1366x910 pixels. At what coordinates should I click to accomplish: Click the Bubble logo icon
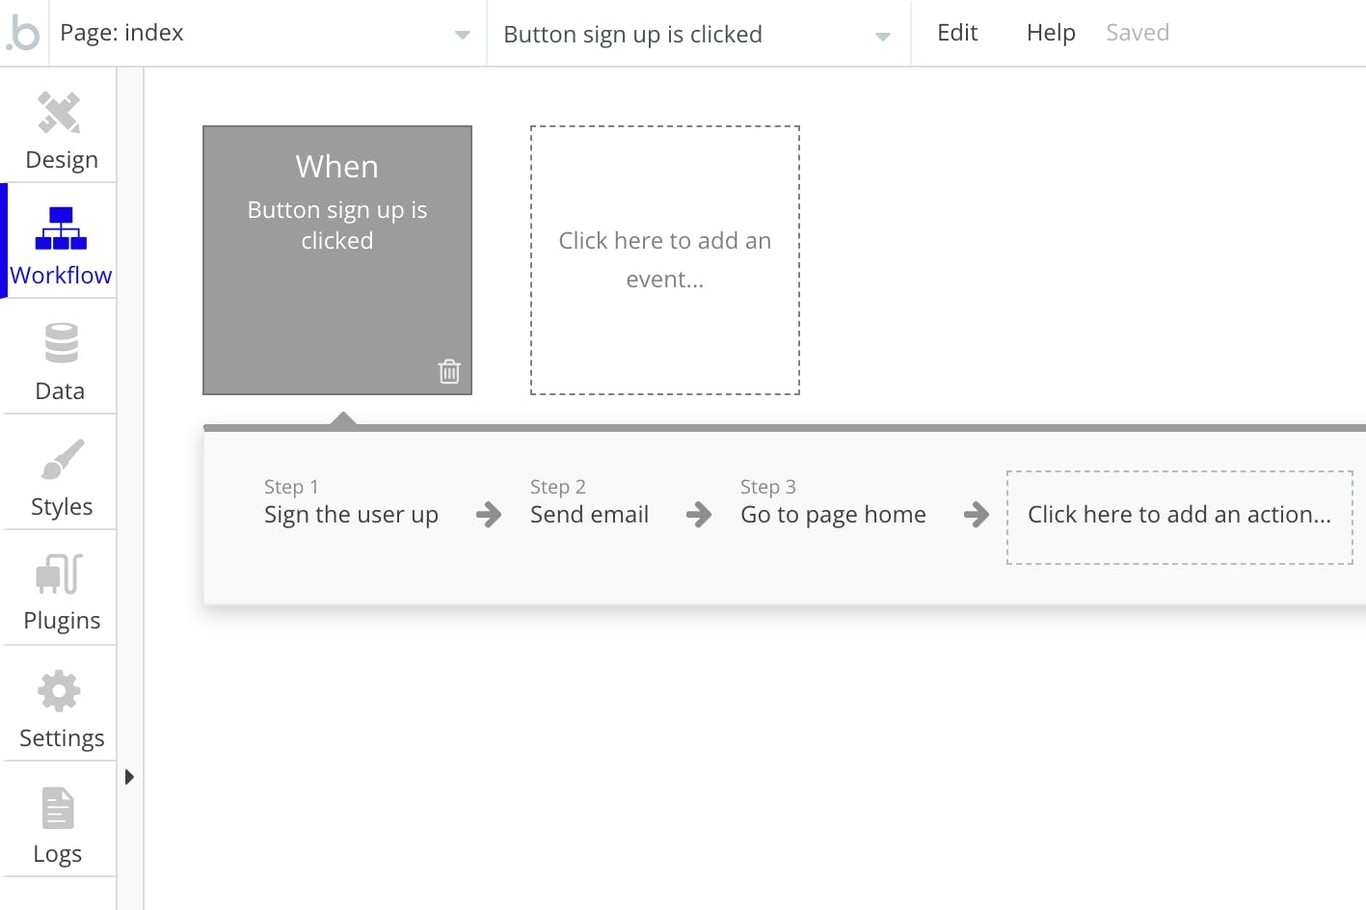coord(23,33)
